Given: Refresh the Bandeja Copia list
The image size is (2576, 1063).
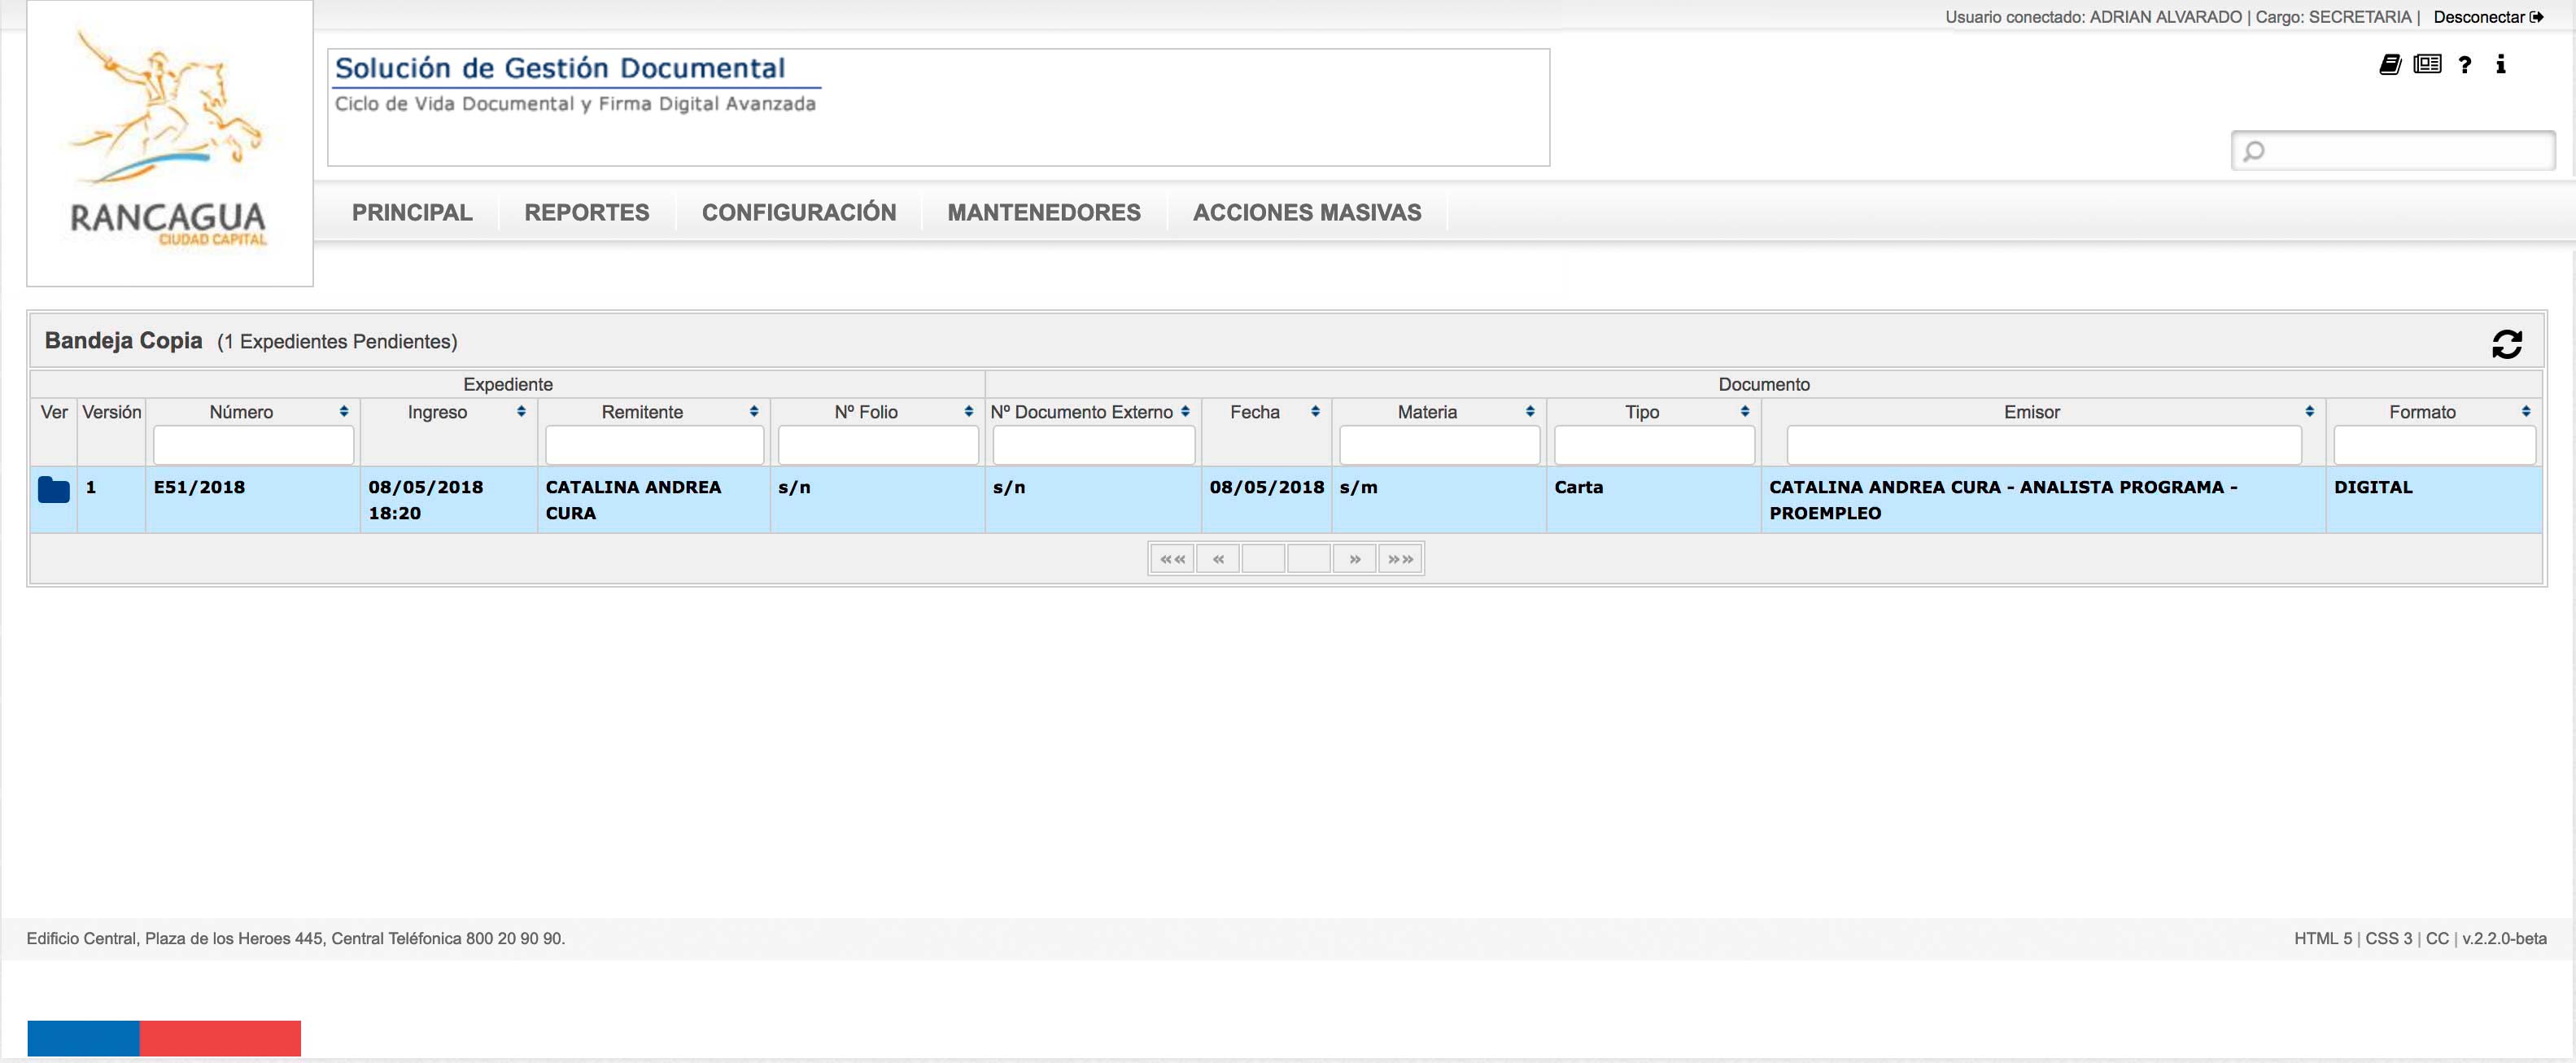Looking at the screenshot, I should coord(2506,344).
